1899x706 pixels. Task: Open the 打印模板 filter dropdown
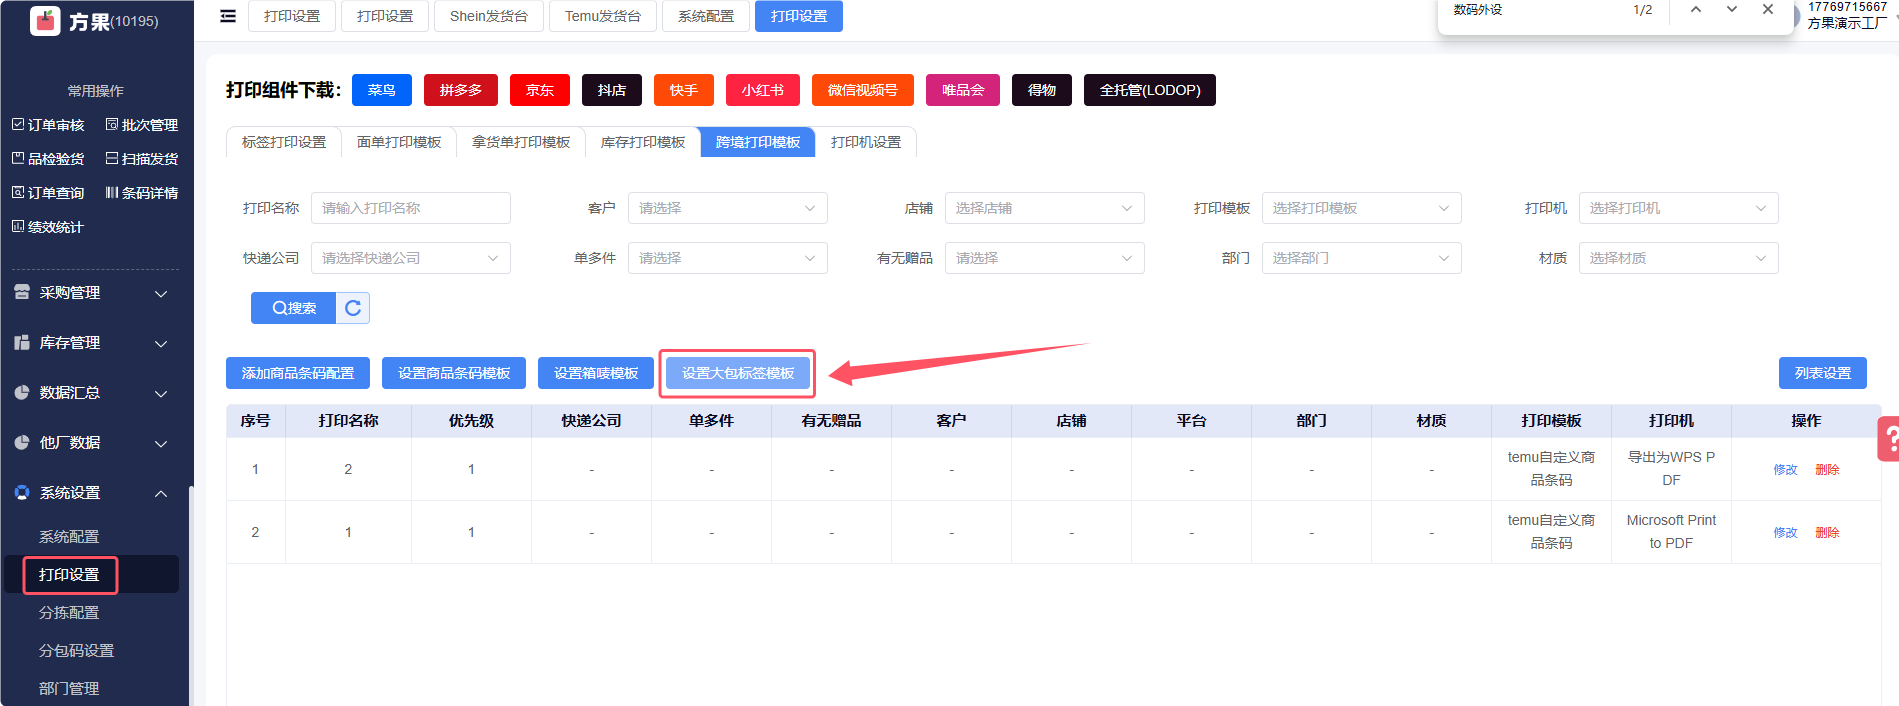click(x=1362, y=208)
